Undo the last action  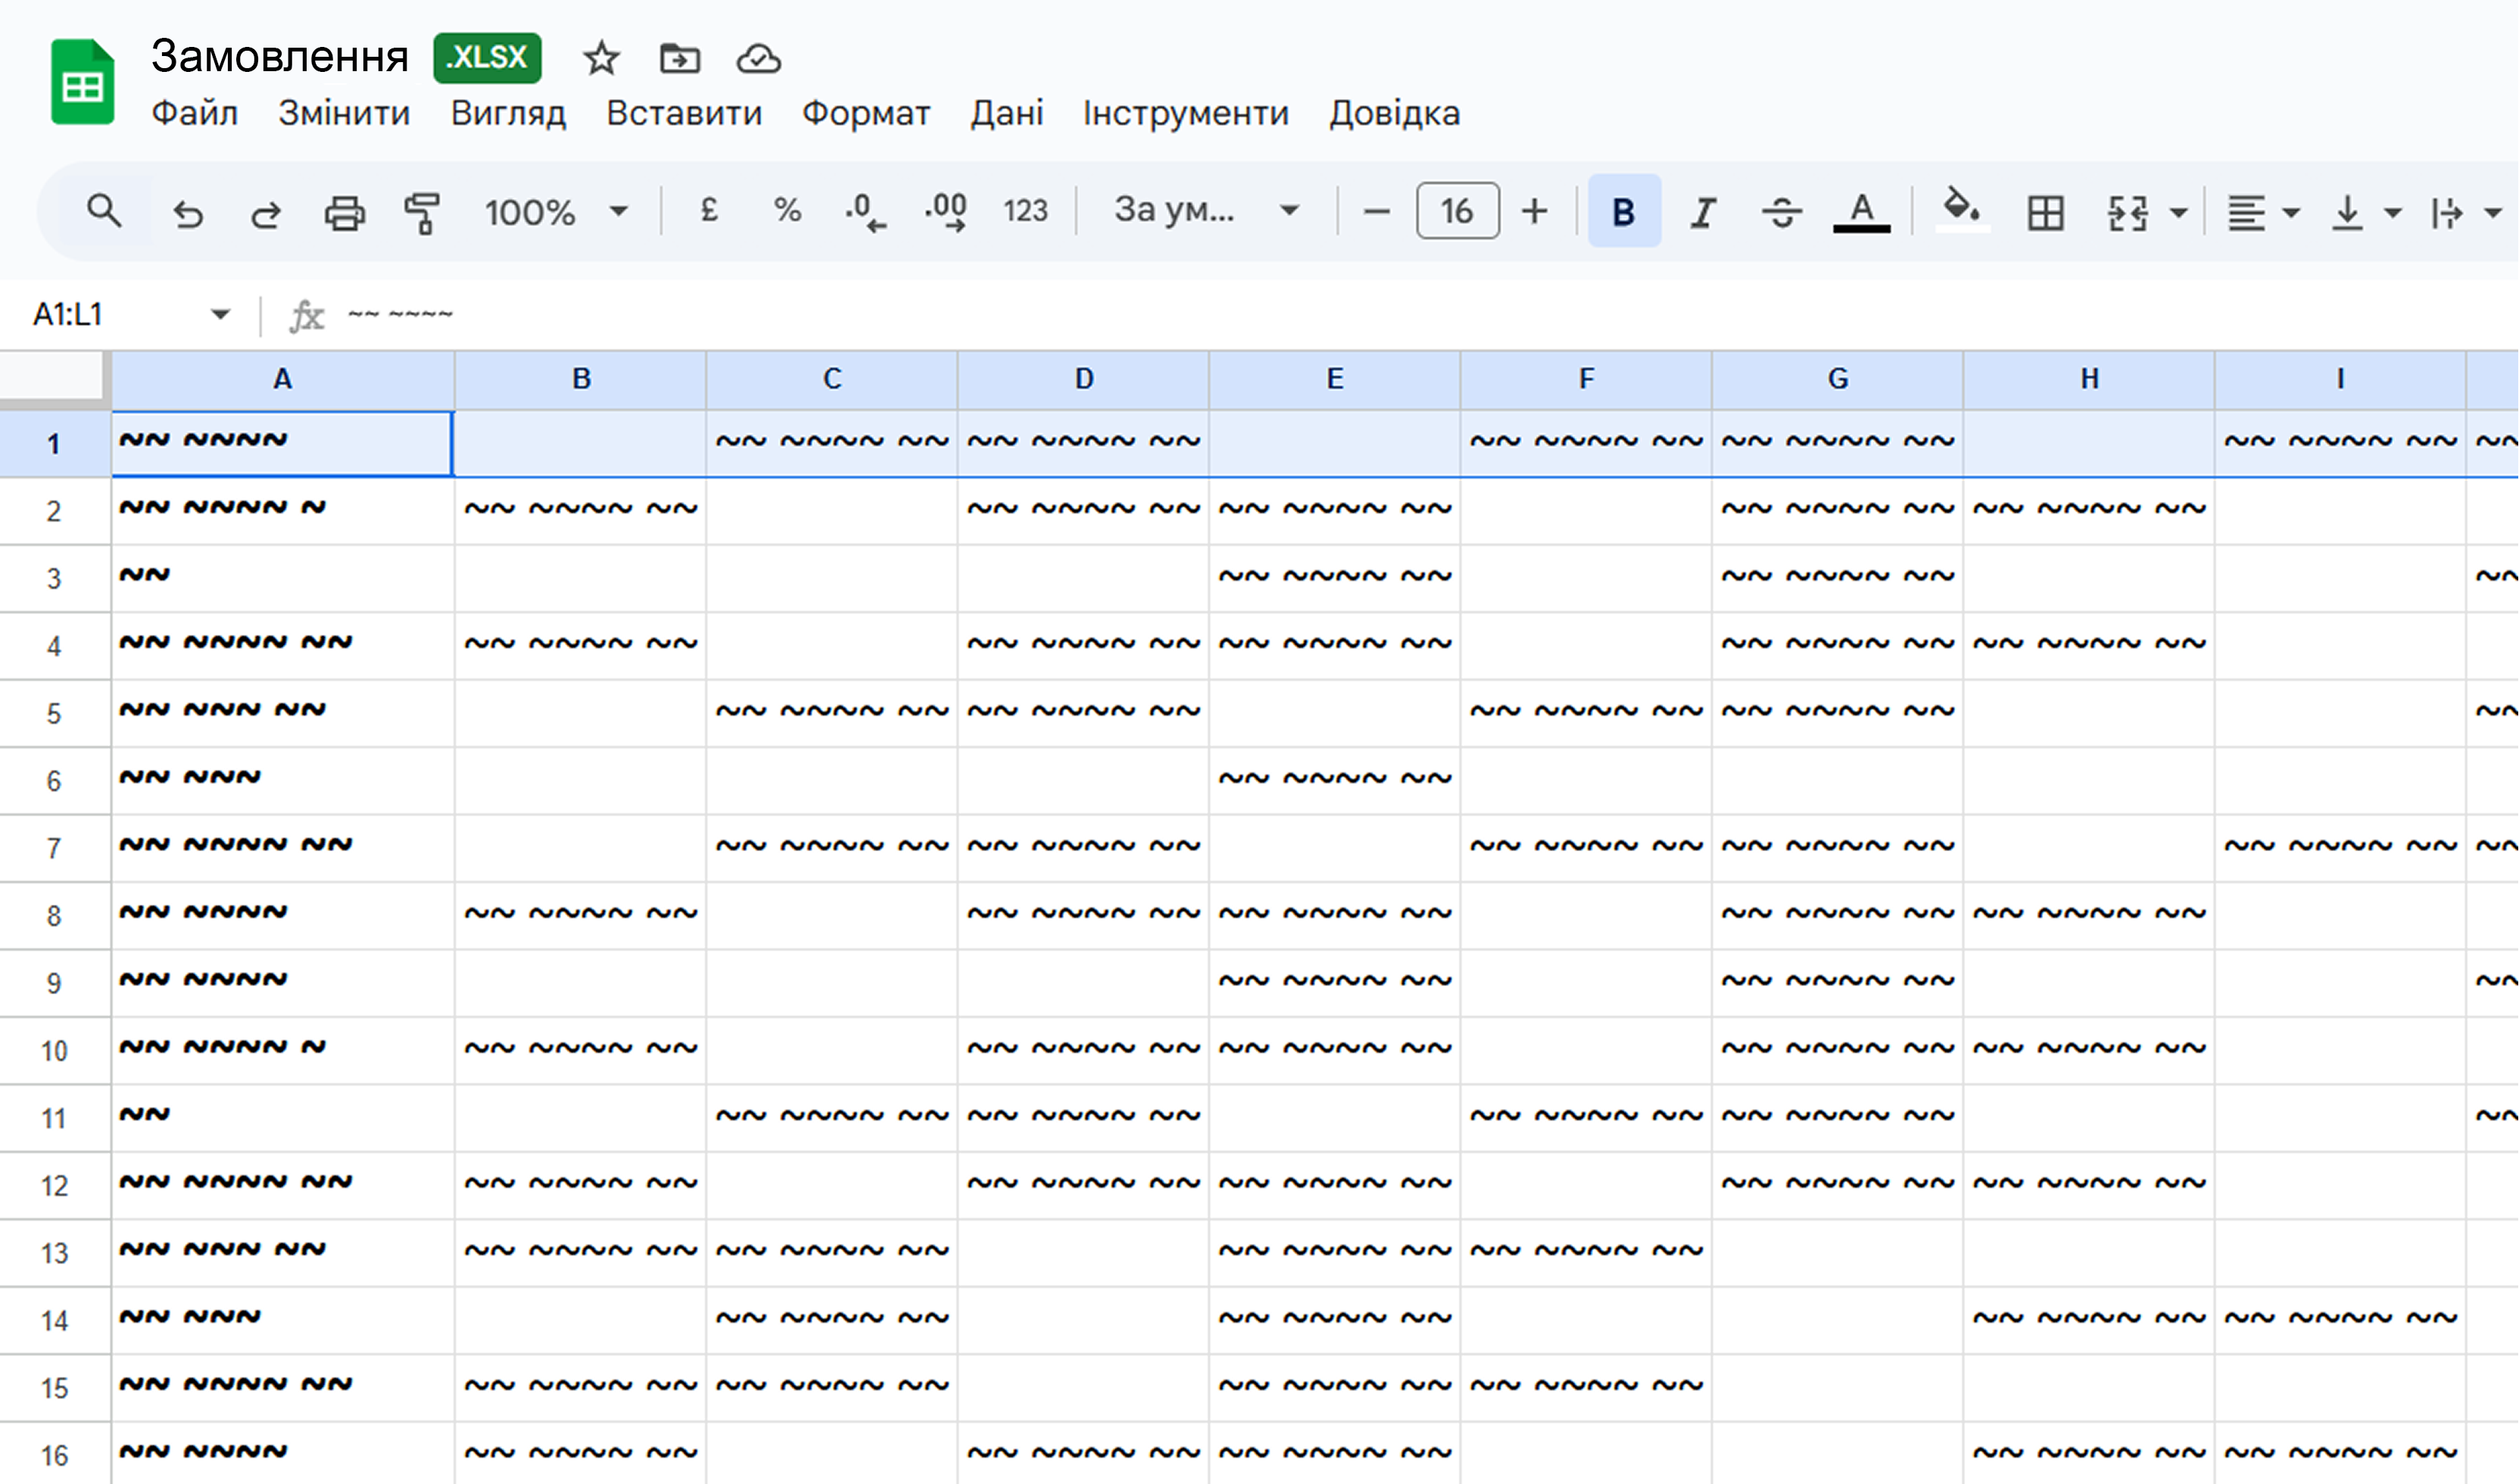pyautogui.click(x=189, y=211)
